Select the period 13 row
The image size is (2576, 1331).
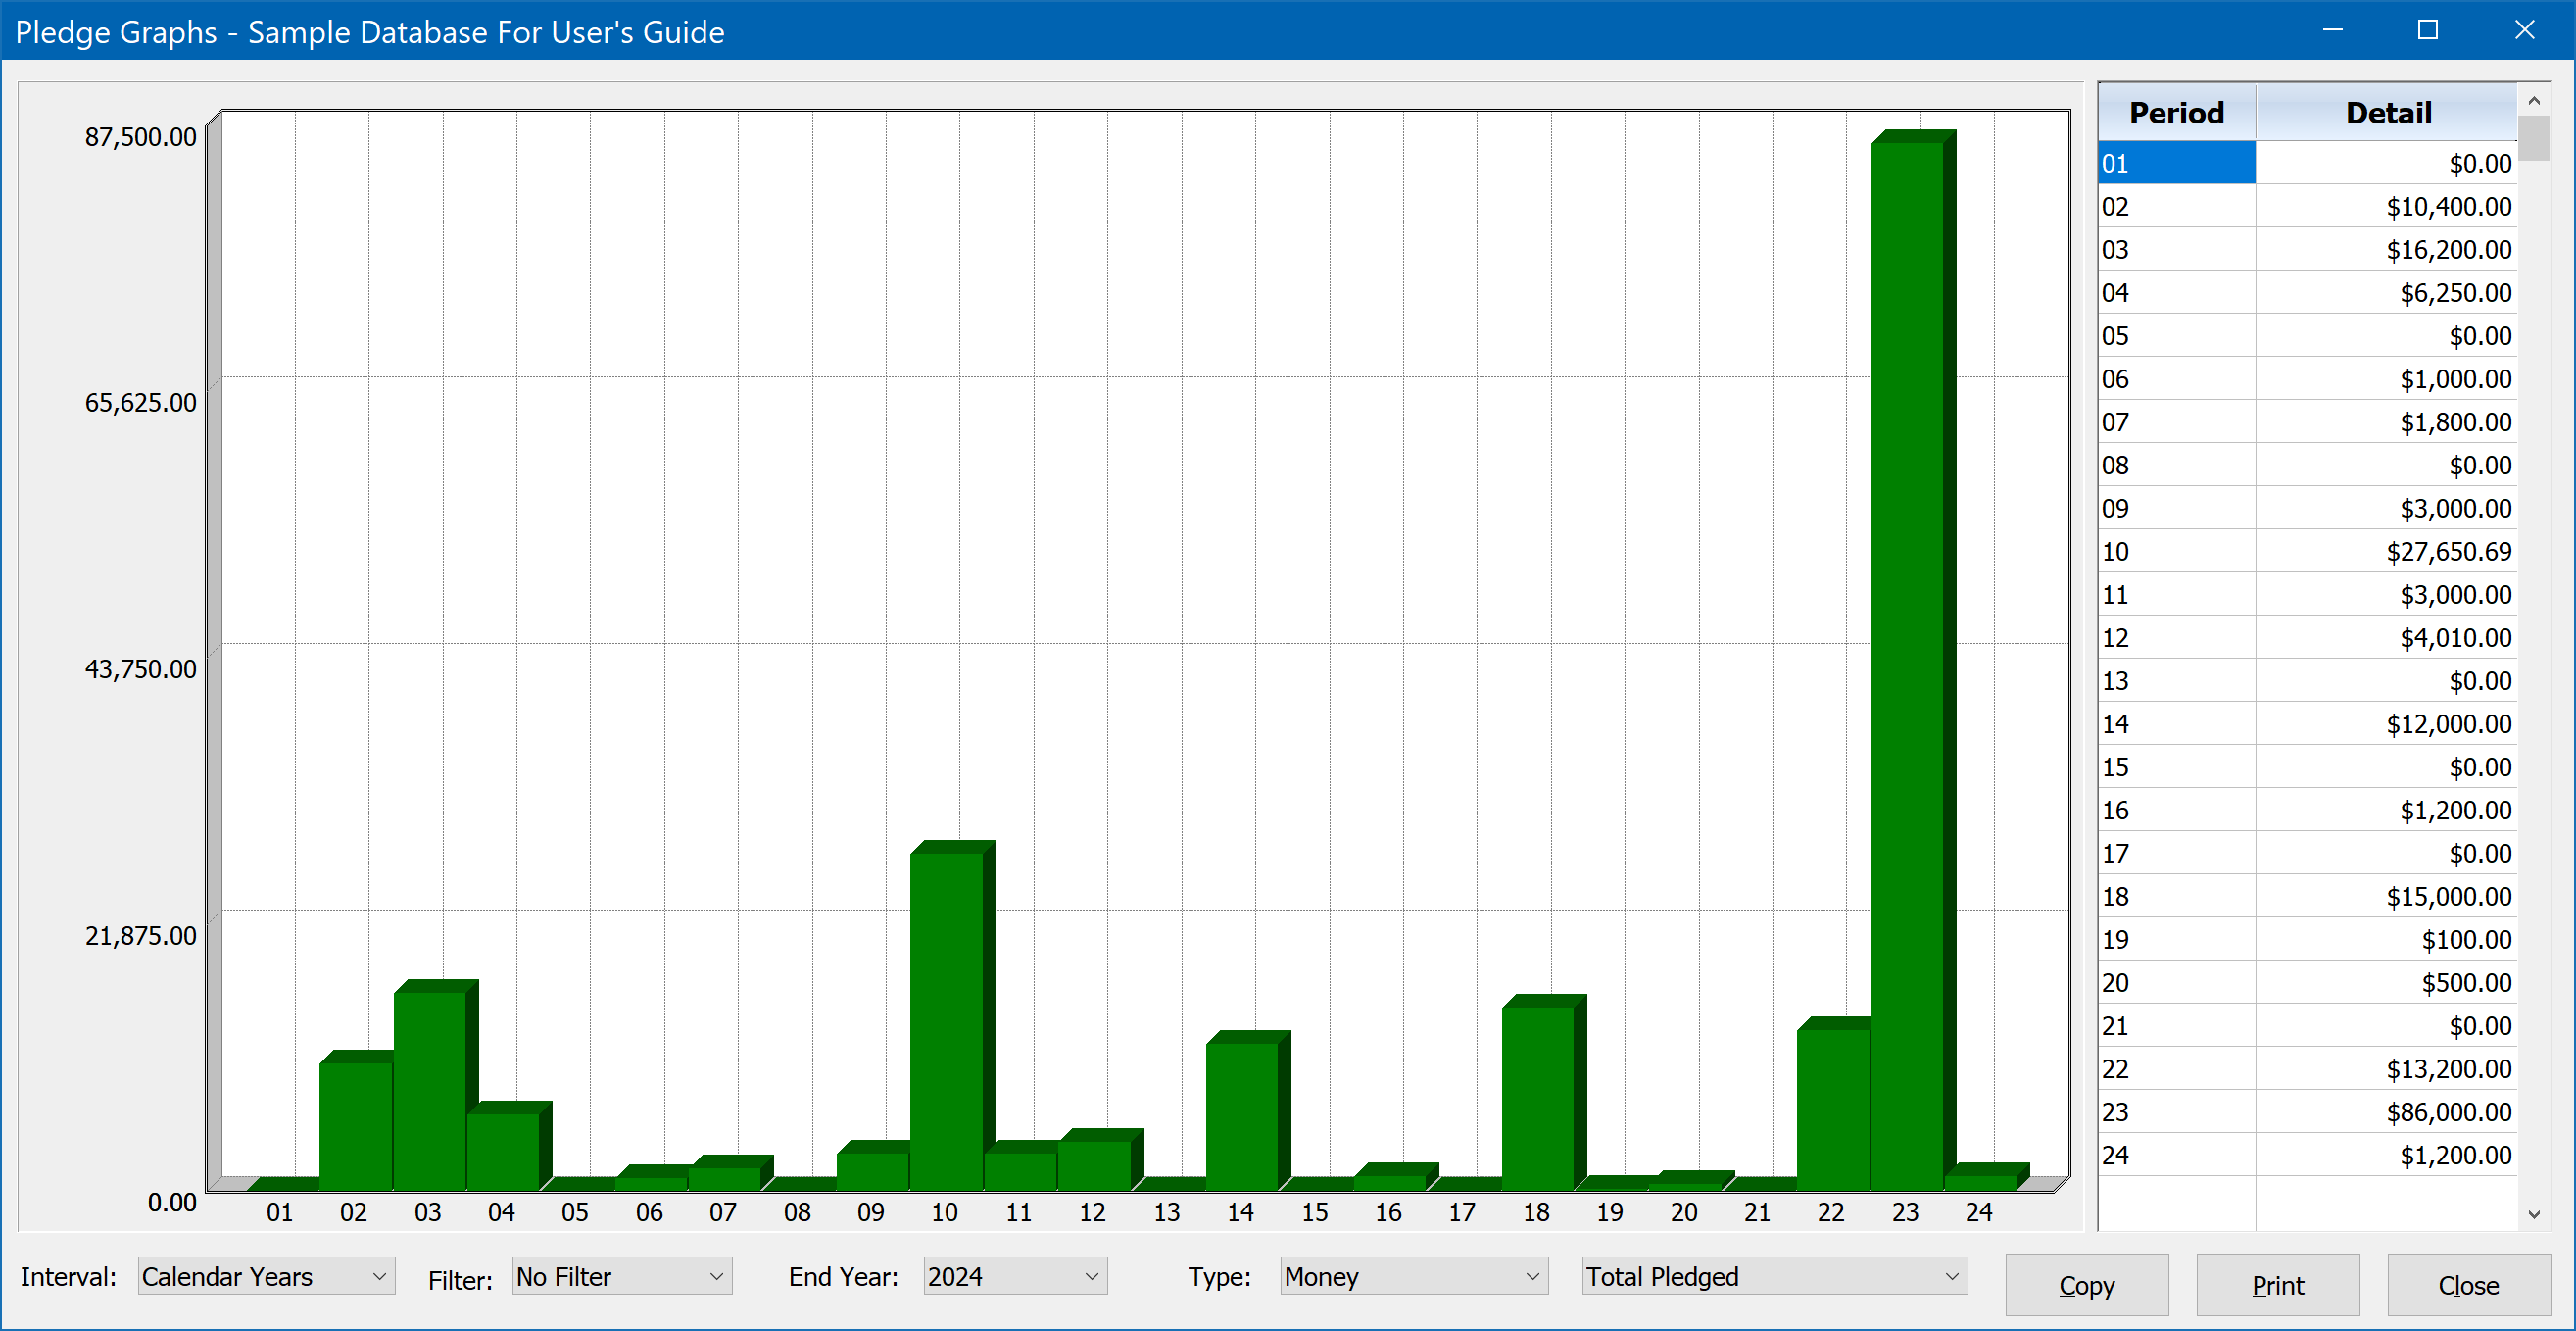pos(2307,680)
